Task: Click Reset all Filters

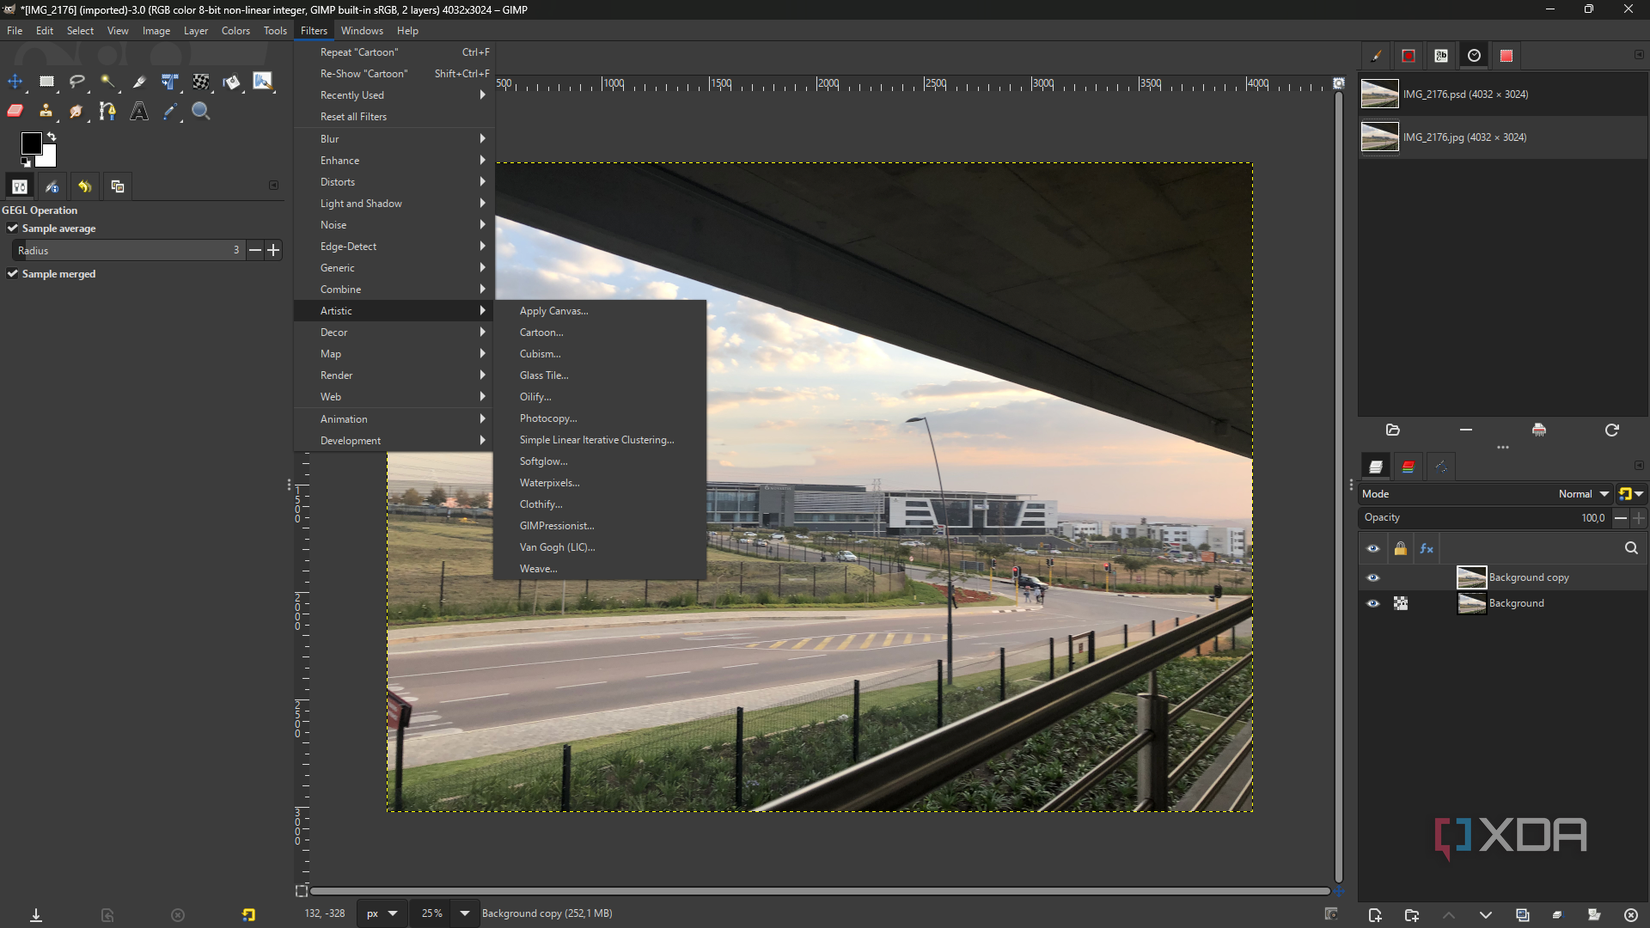Action: 354,116
